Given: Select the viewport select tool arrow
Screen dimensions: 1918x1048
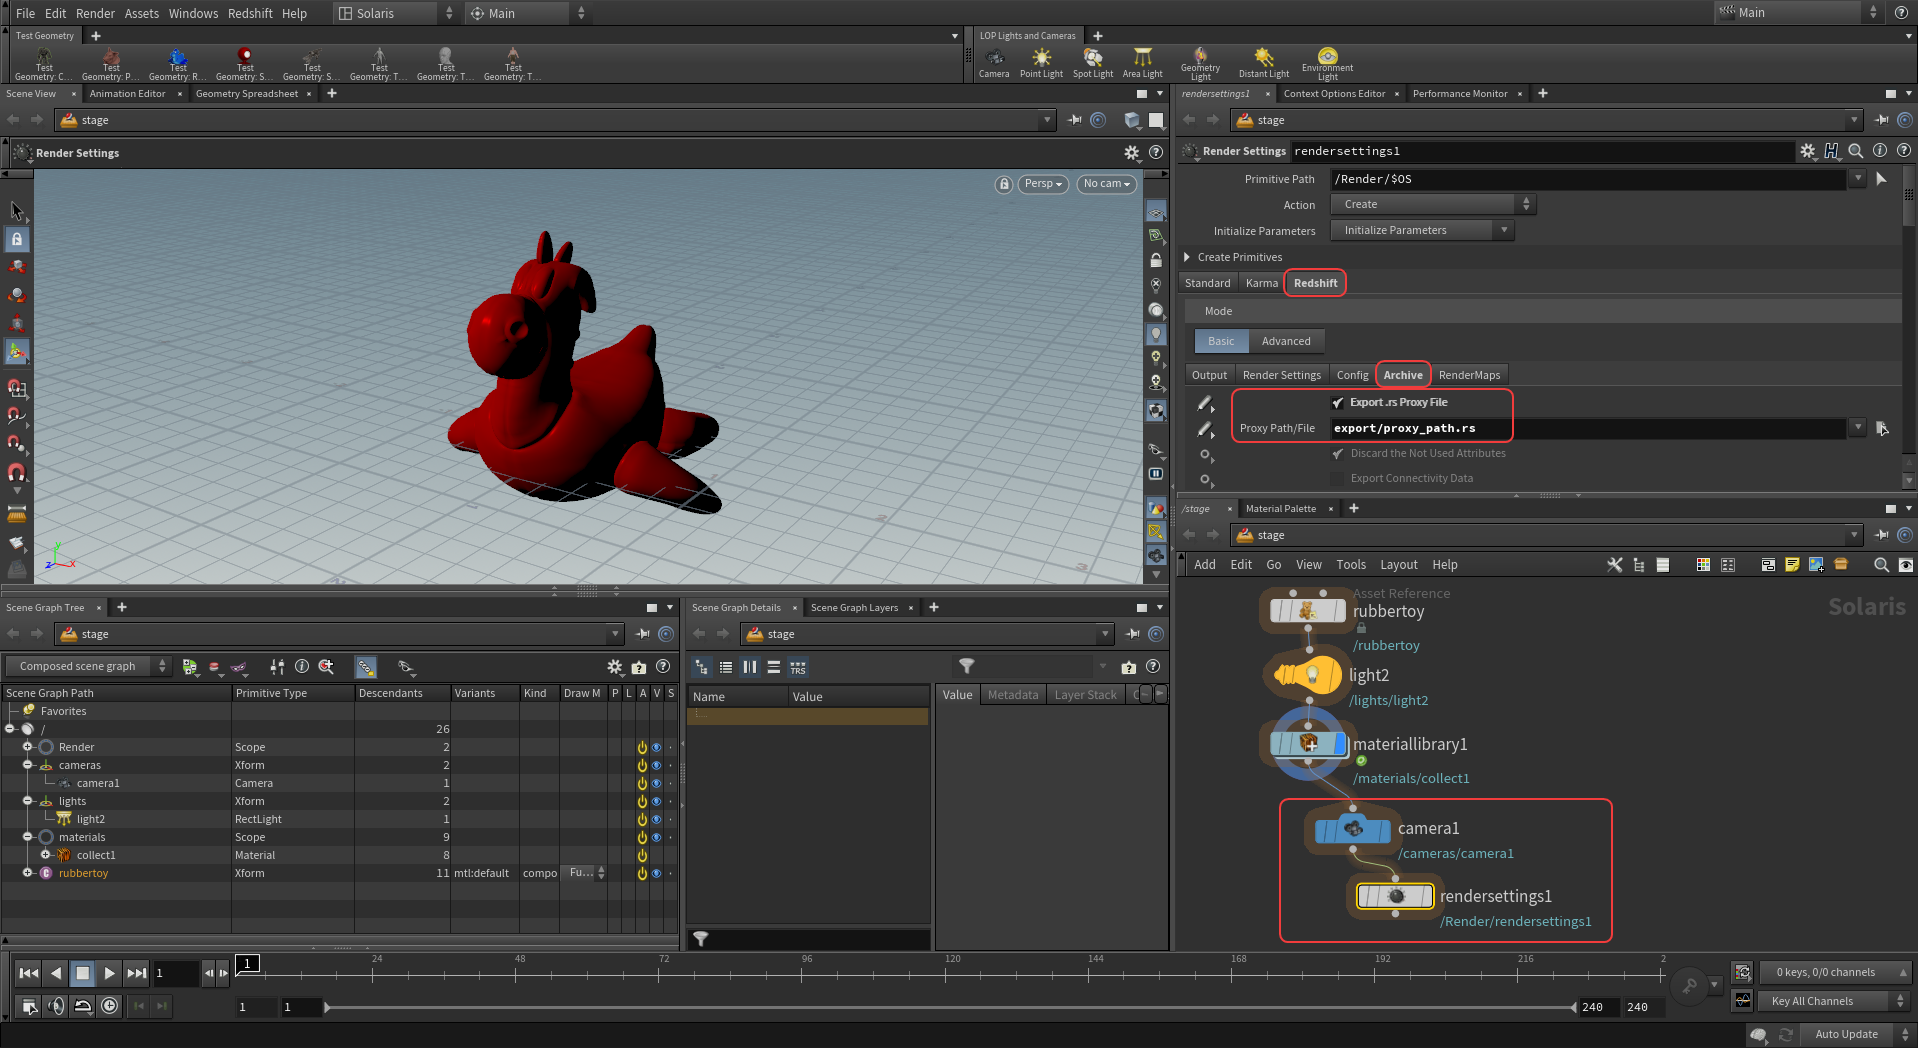Looking at the screenshot, I should click(17, 211).
